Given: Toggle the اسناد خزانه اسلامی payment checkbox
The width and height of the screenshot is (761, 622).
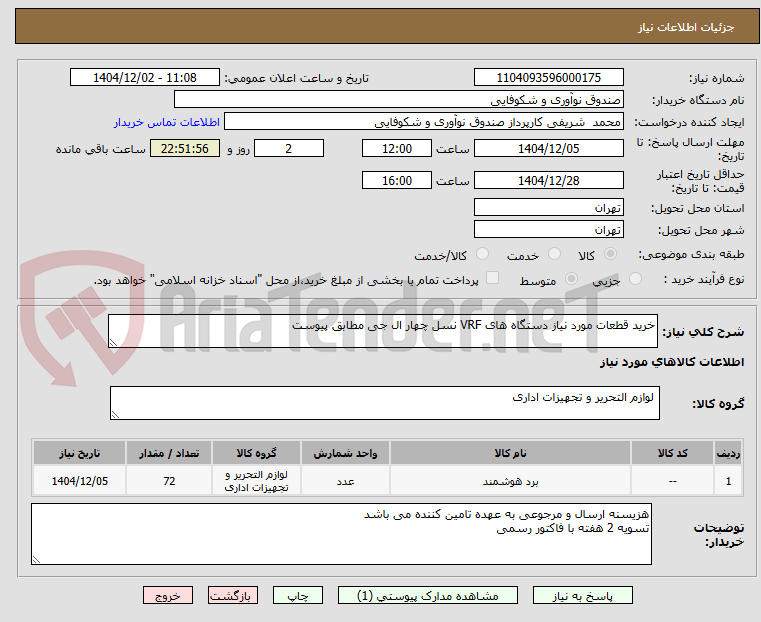Looking at the screenshot, I should pos(492,278).
